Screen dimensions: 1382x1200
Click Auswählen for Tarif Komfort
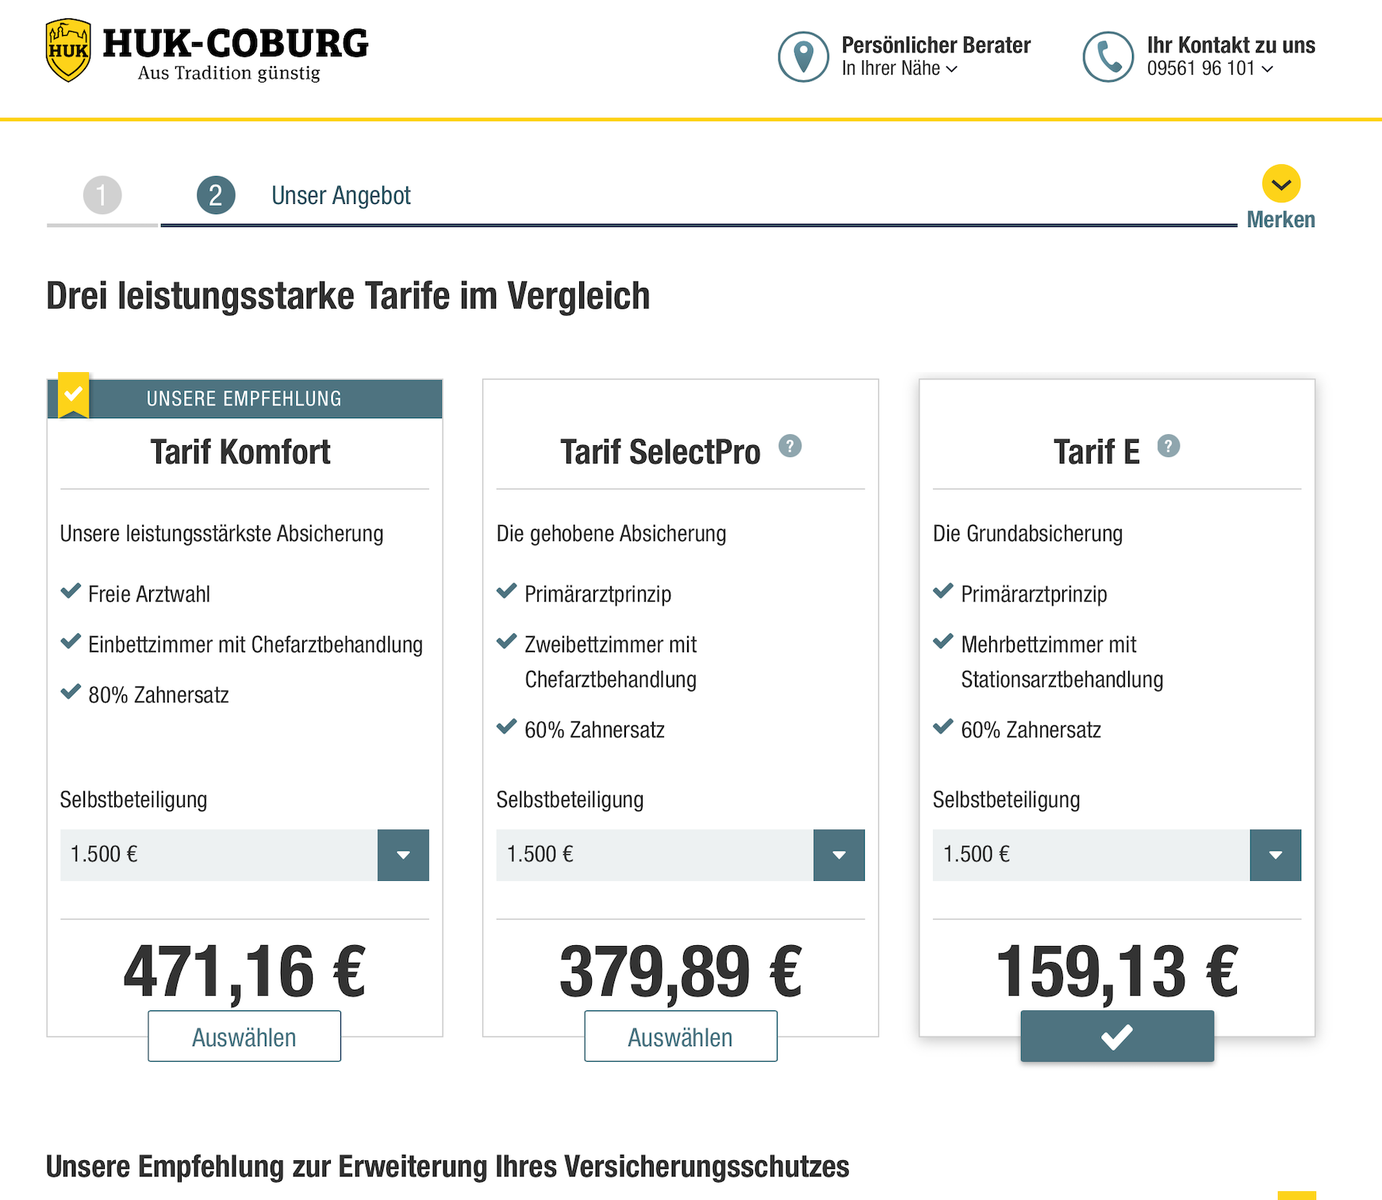[244, 1037]
